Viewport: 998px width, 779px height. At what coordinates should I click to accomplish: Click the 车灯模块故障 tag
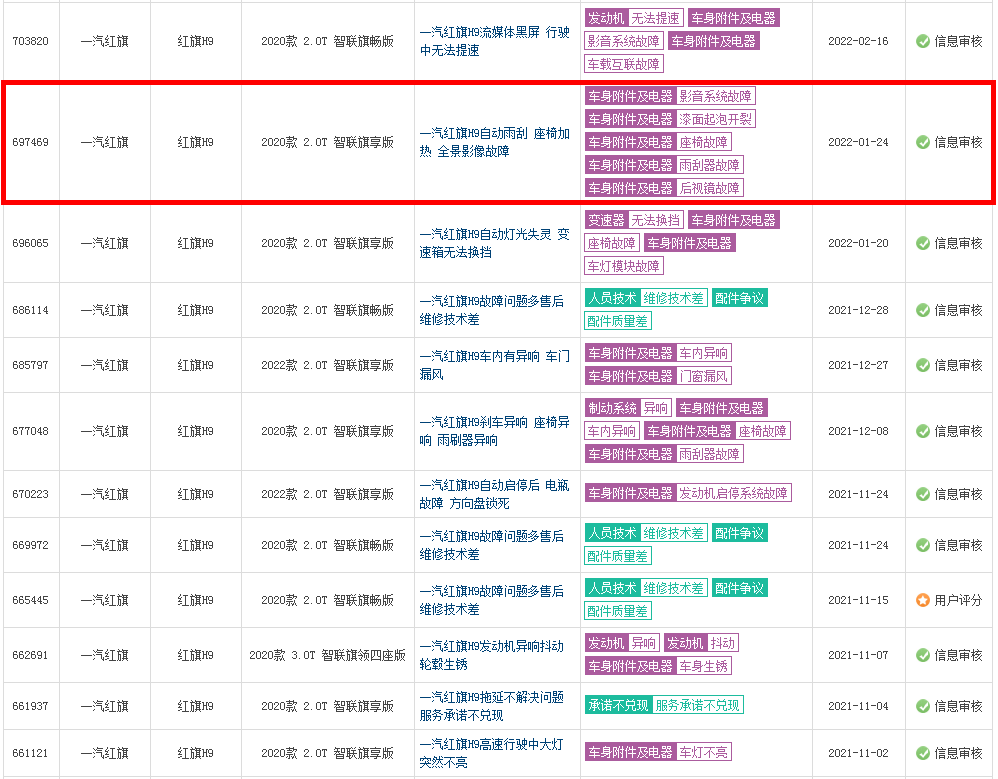tap(624, 266)
